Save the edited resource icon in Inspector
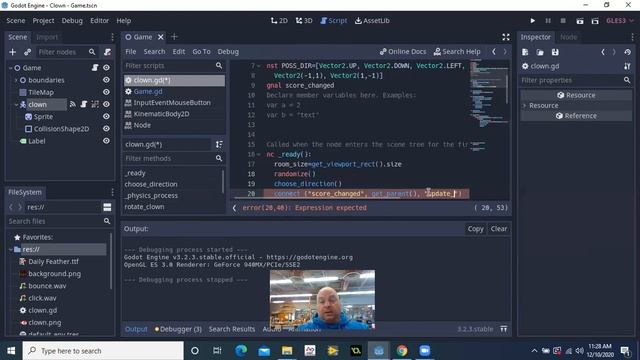The image size is (640, 360). 555,52
